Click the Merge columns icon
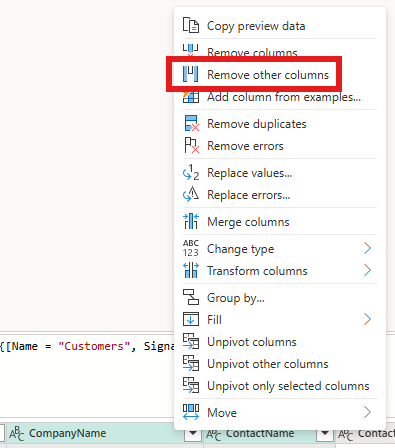Screen dimensions: 395x448 click(x=191, y=222)
